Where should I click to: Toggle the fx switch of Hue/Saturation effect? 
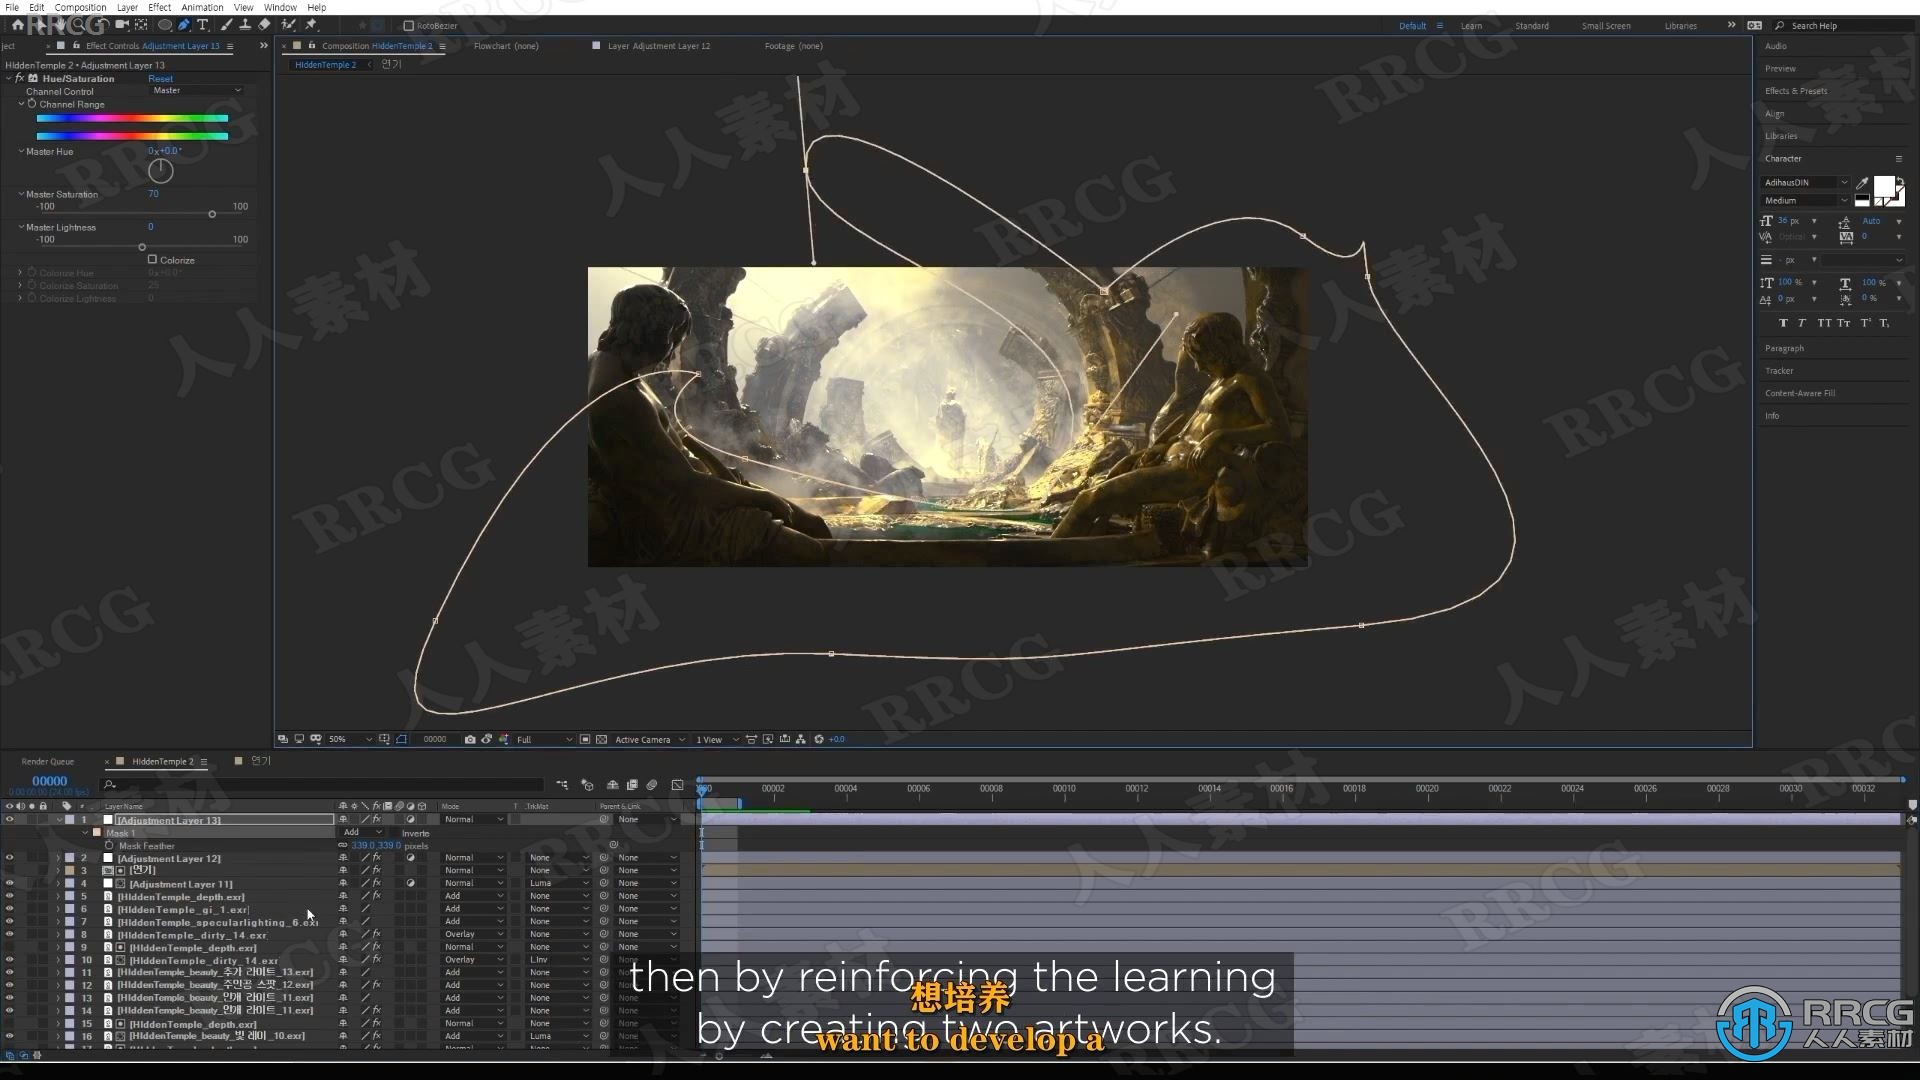coord(20,78)
